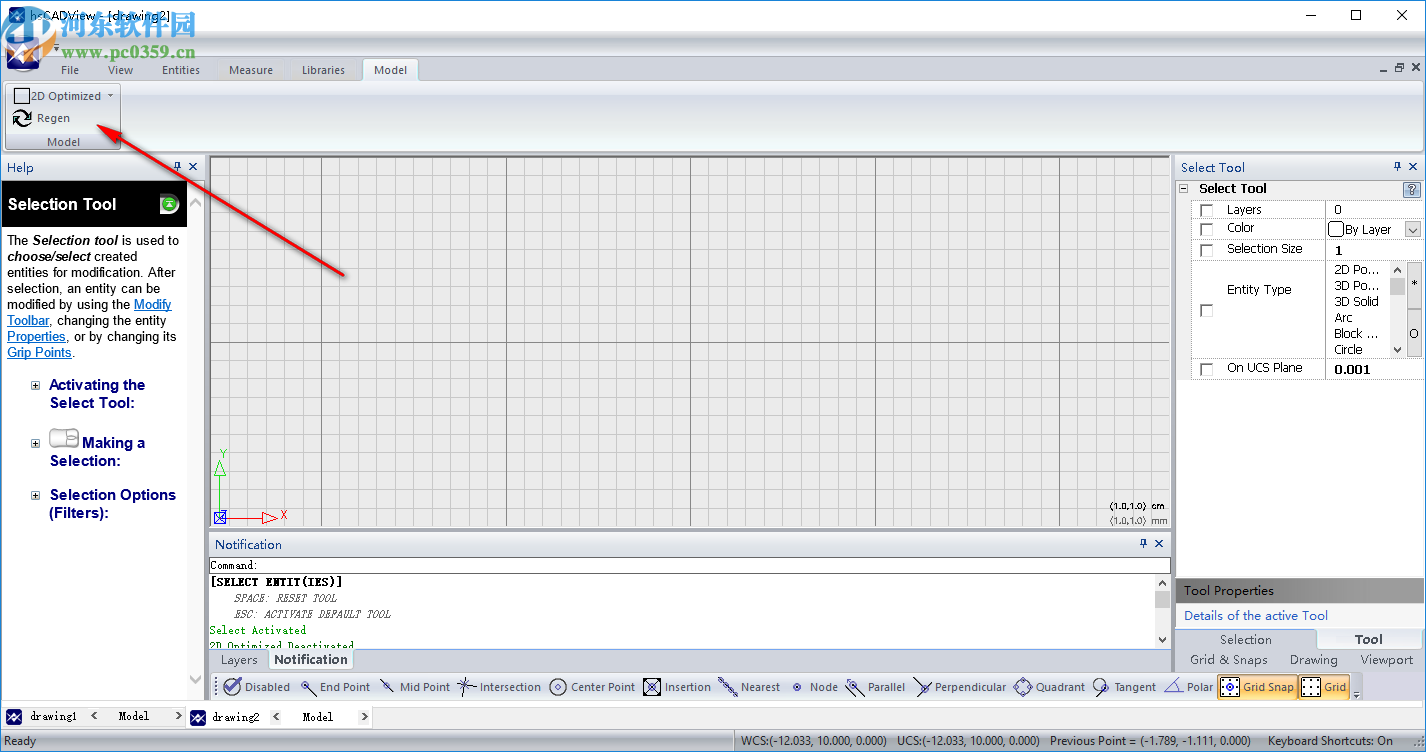Enable Insertion snap
Image resolution: width=1426 pixels, height=752 pixels.
tap(677, 687)
